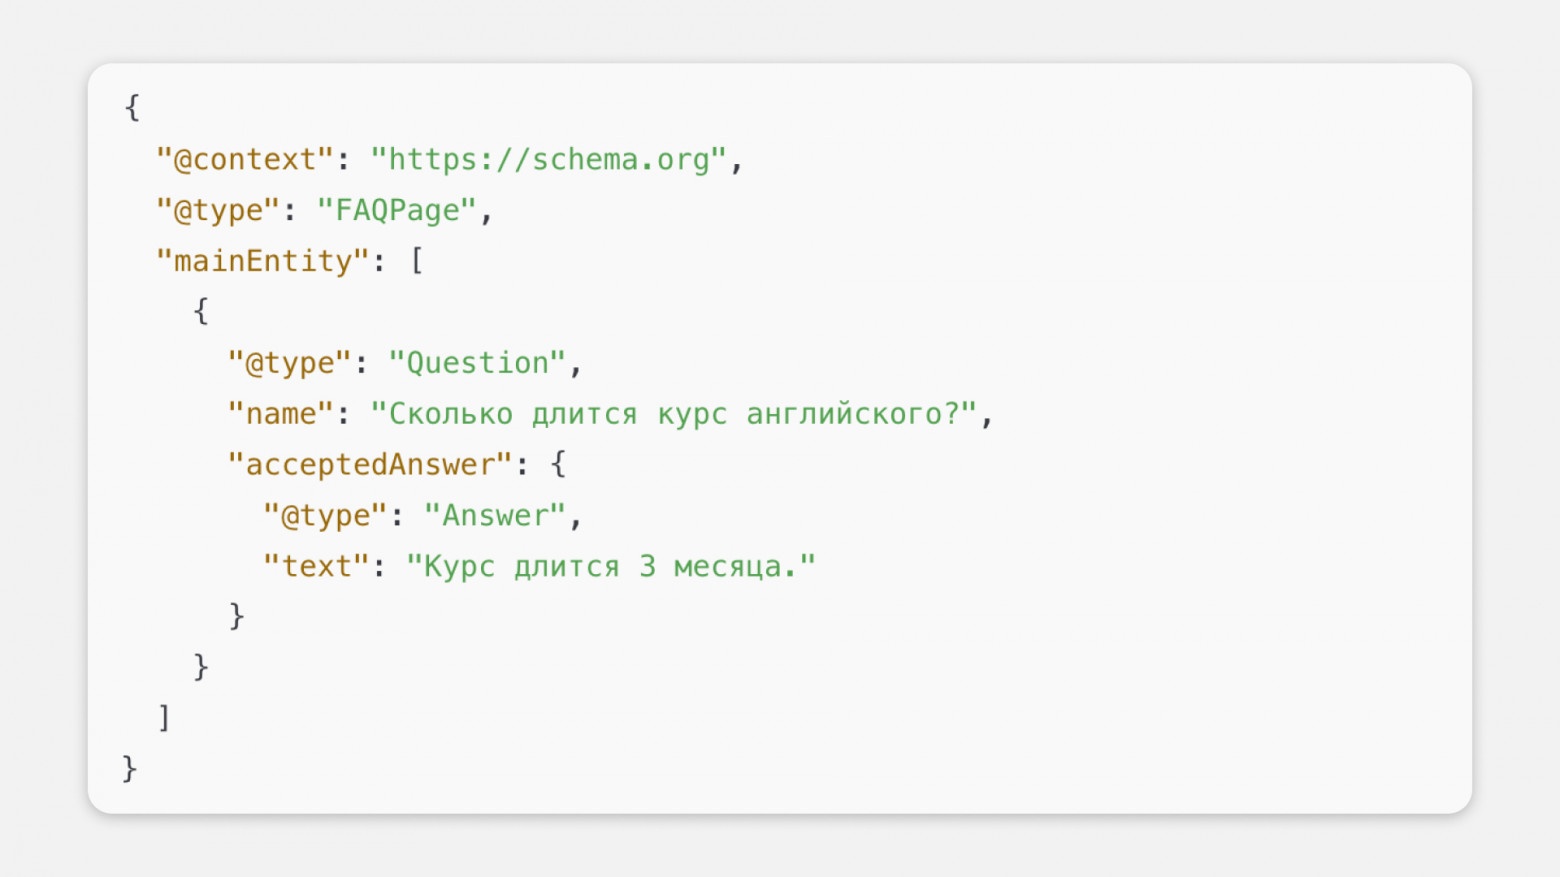This screenshot has width=1560, height=877.
Task: Click the opening square bracket after mainEntity
Action: point(417,262)
